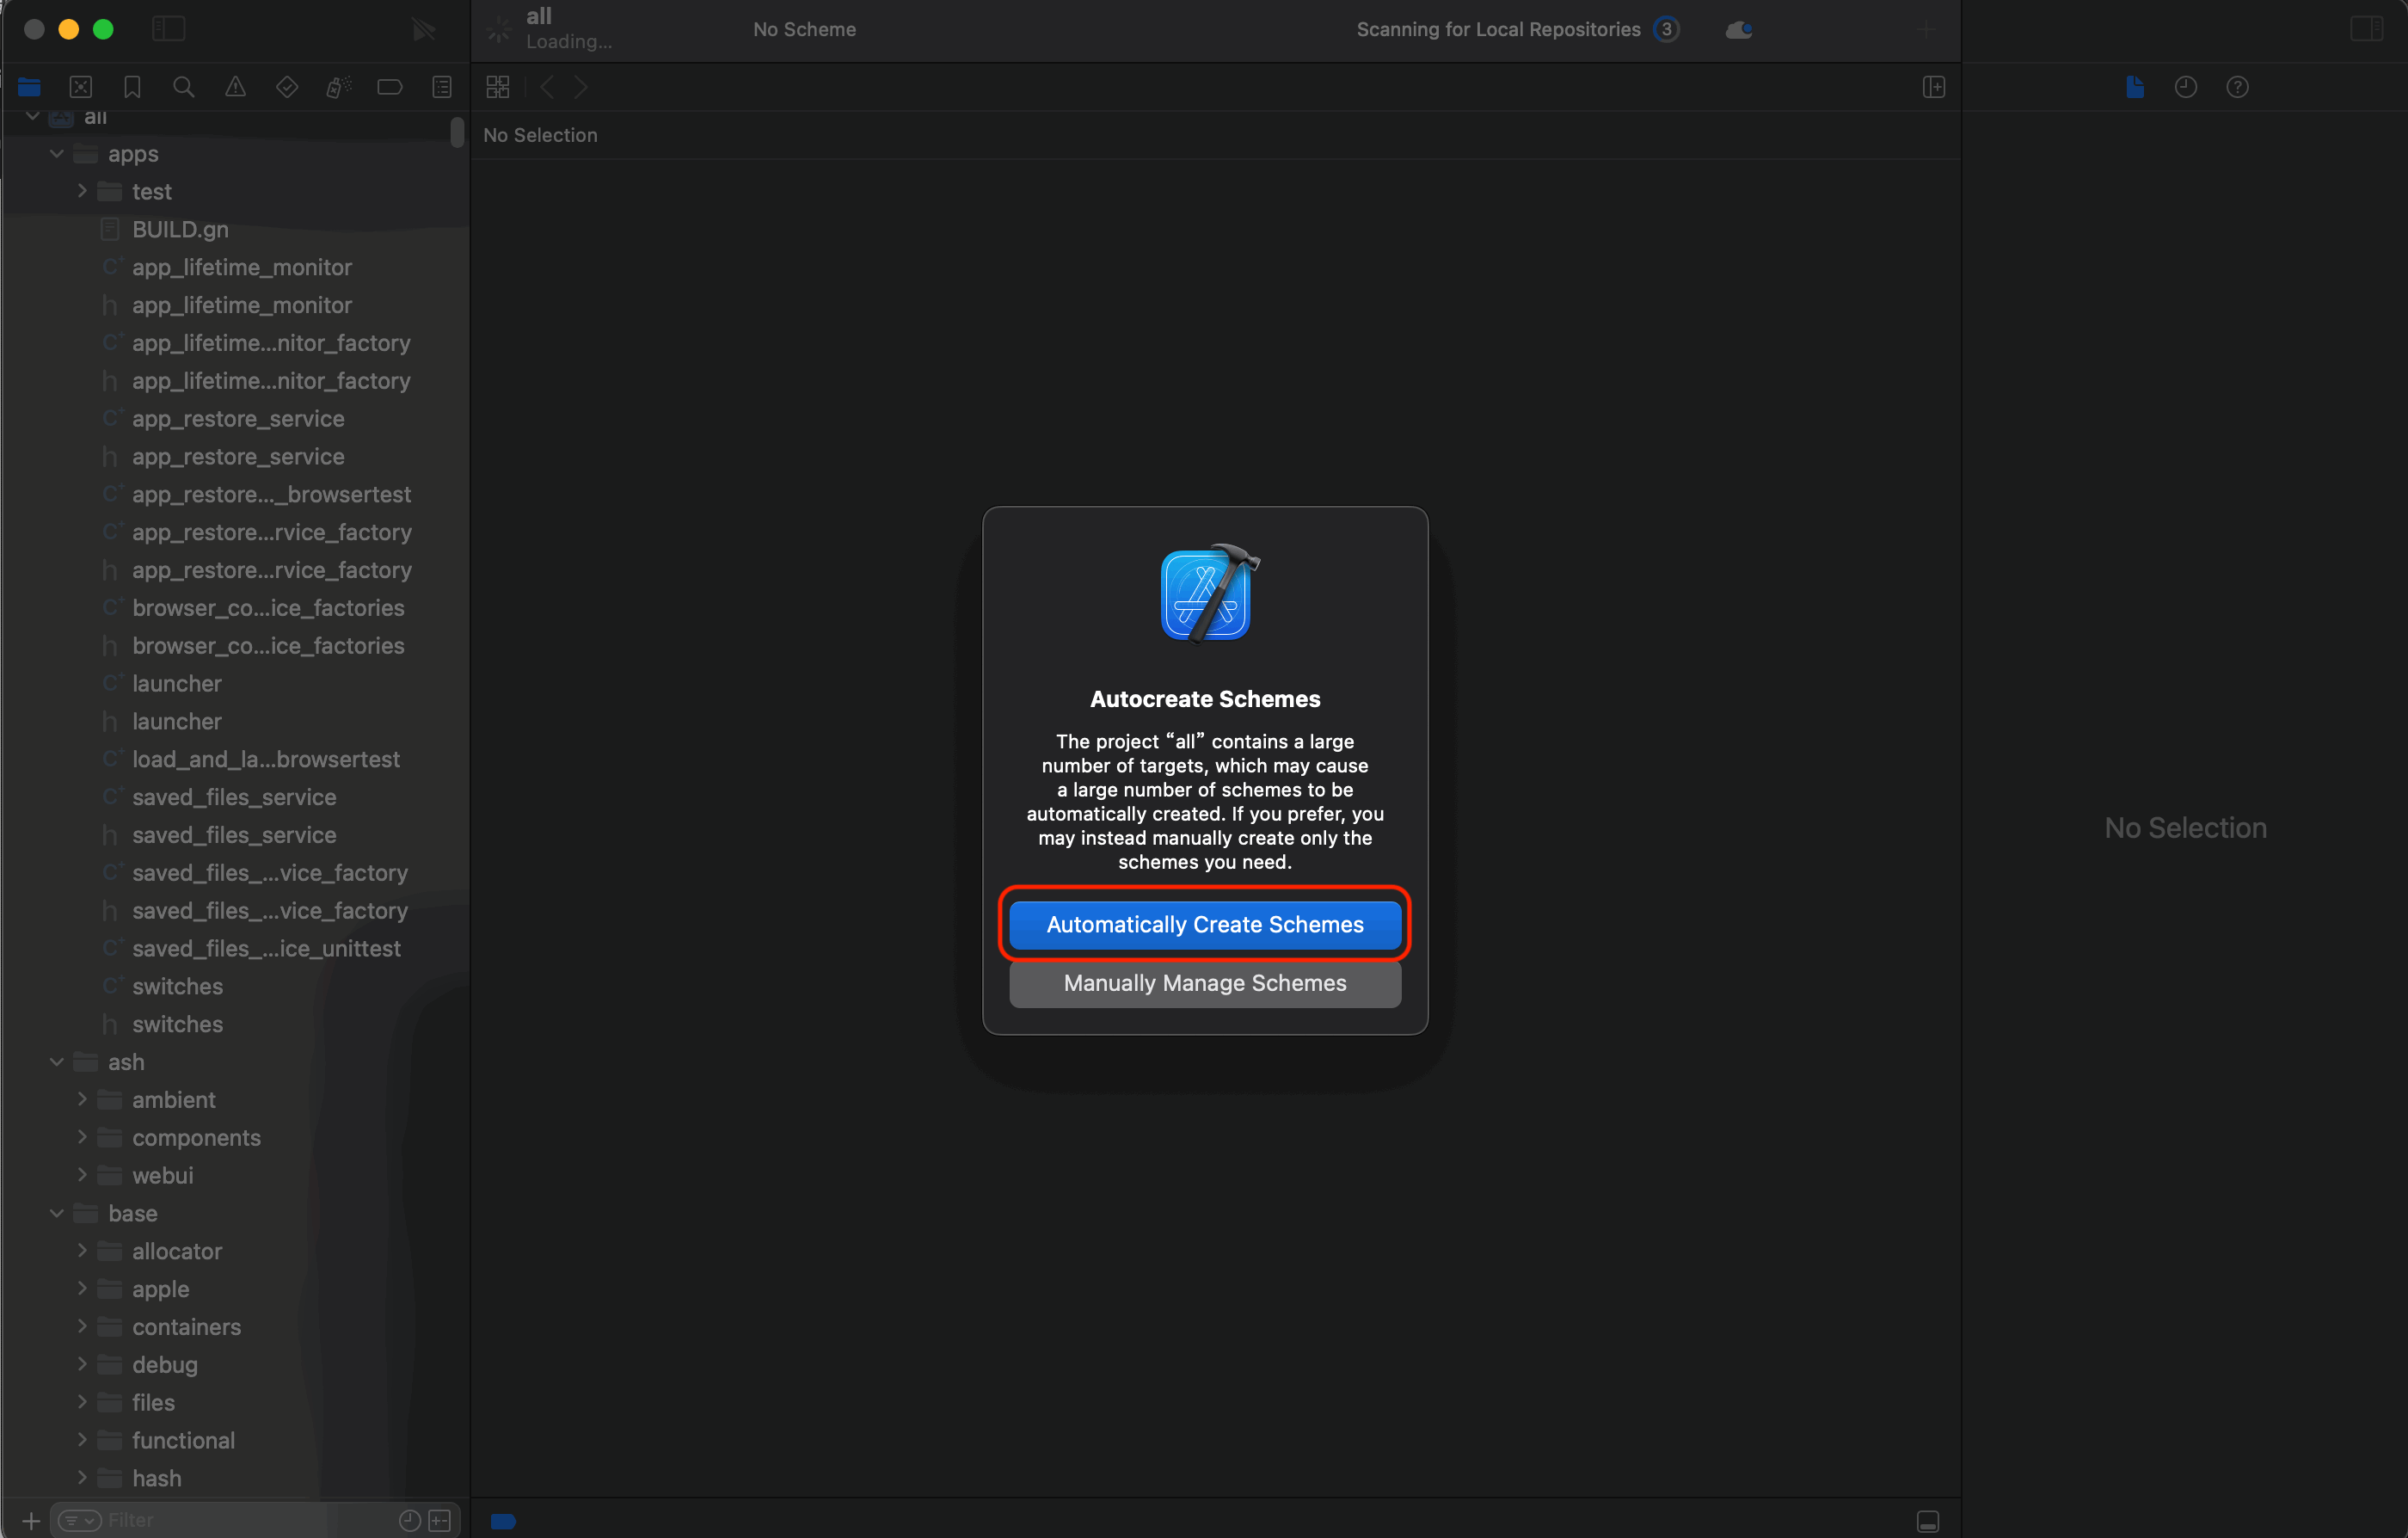The height and width of the screenshot is (1538, 2408).
Task: Open the Find navigator magnifier icon
Action: pos(184,87)
